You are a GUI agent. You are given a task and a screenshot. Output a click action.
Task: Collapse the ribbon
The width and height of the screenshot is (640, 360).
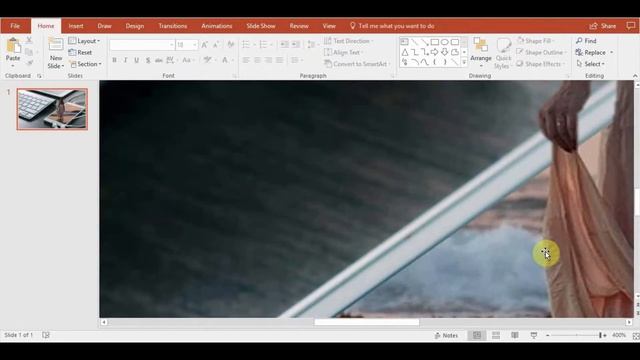(635, 76)
